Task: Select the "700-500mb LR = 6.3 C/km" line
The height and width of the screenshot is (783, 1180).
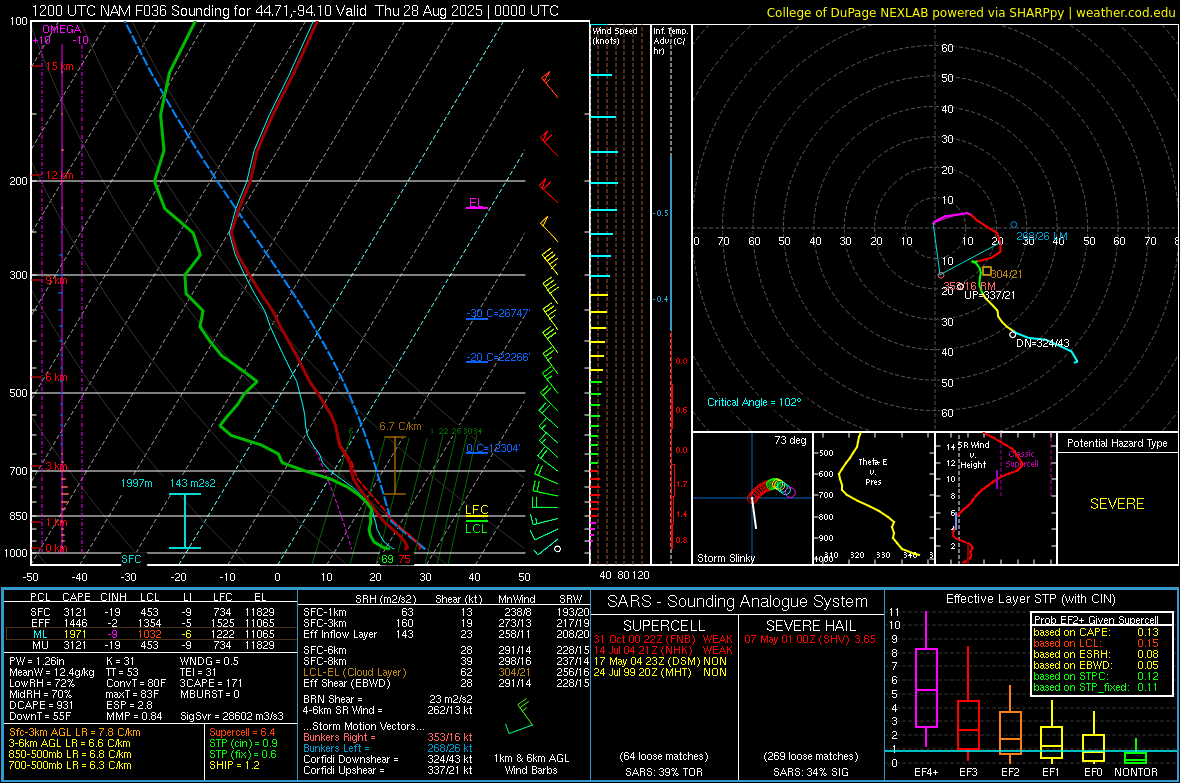Action: pyautogui.click(x=70, y=765)
